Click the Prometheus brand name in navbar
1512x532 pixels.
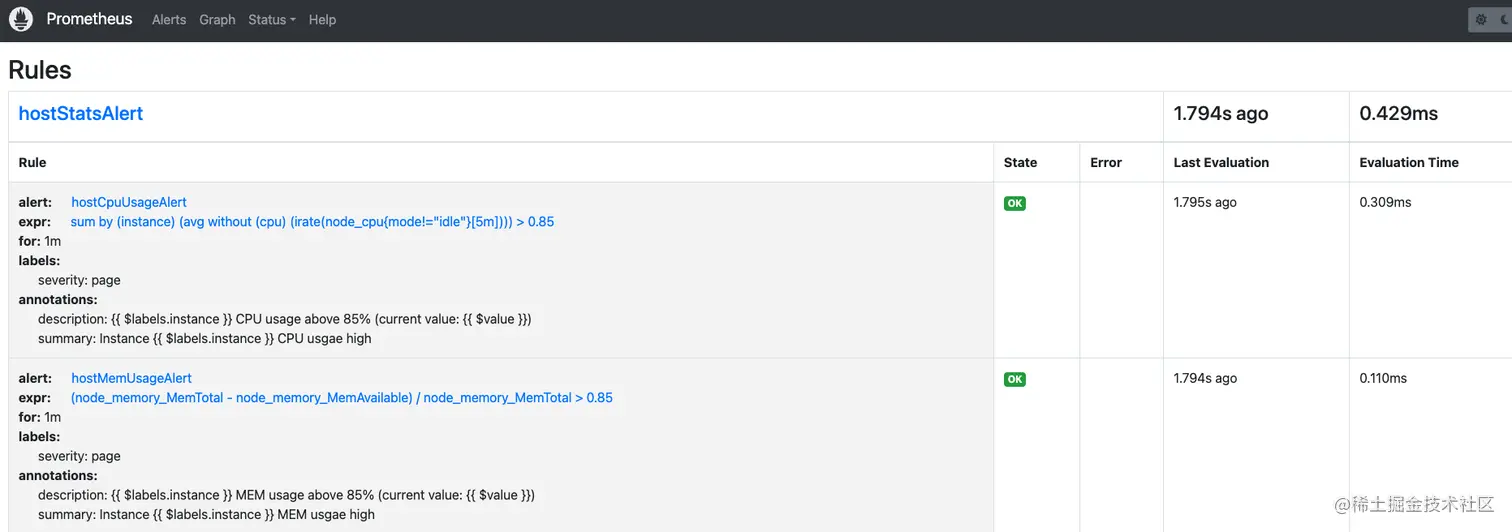[x=89, y=19]
